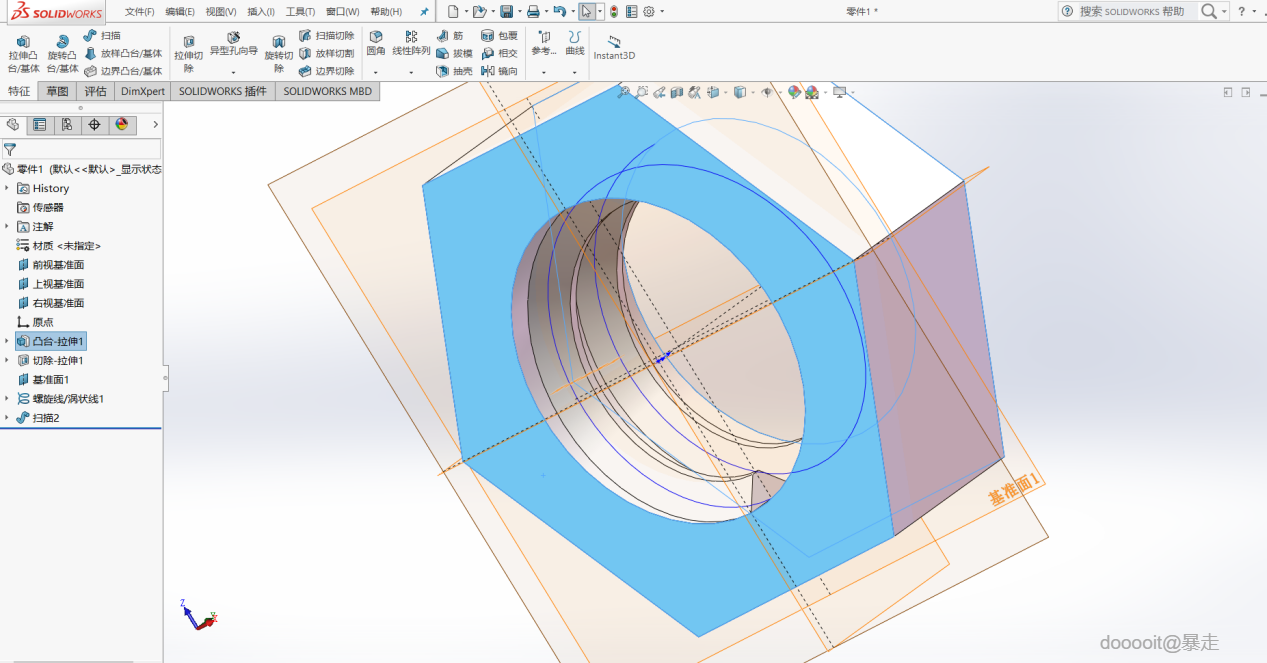Image resolution: width=1267 pixels, height=663 pixels.
Task: Open the 异型孔向导 dropdown arrow
Action: pos(233,72)
